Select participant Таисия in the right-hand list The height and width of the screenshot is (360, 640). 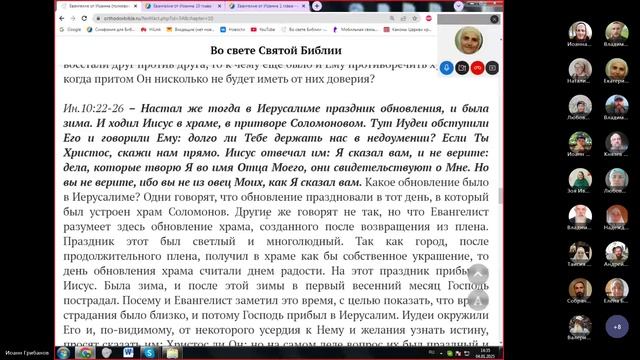tap(580, 253)
